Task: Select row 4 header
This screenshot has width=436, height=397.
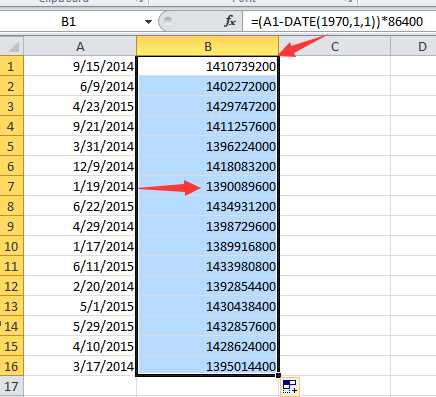Action: coord(12,126)
